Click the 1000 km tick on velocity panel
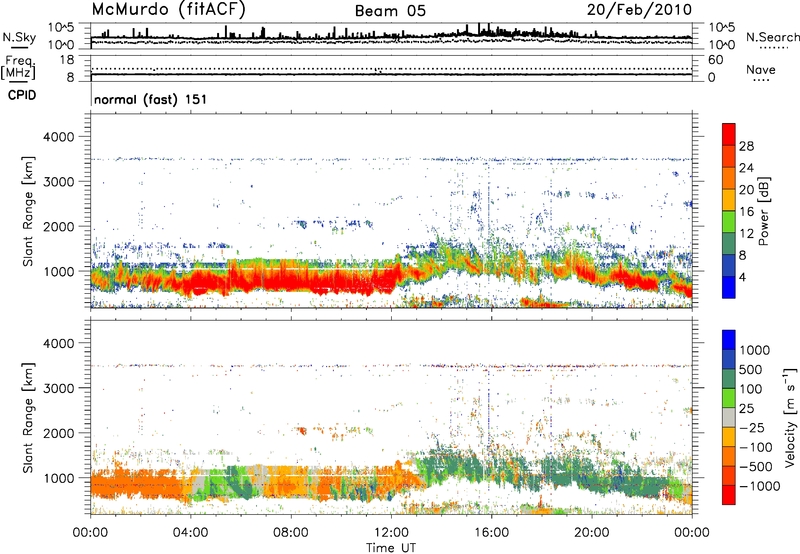This screenshot has height=554, width=800. click(59, 478)
